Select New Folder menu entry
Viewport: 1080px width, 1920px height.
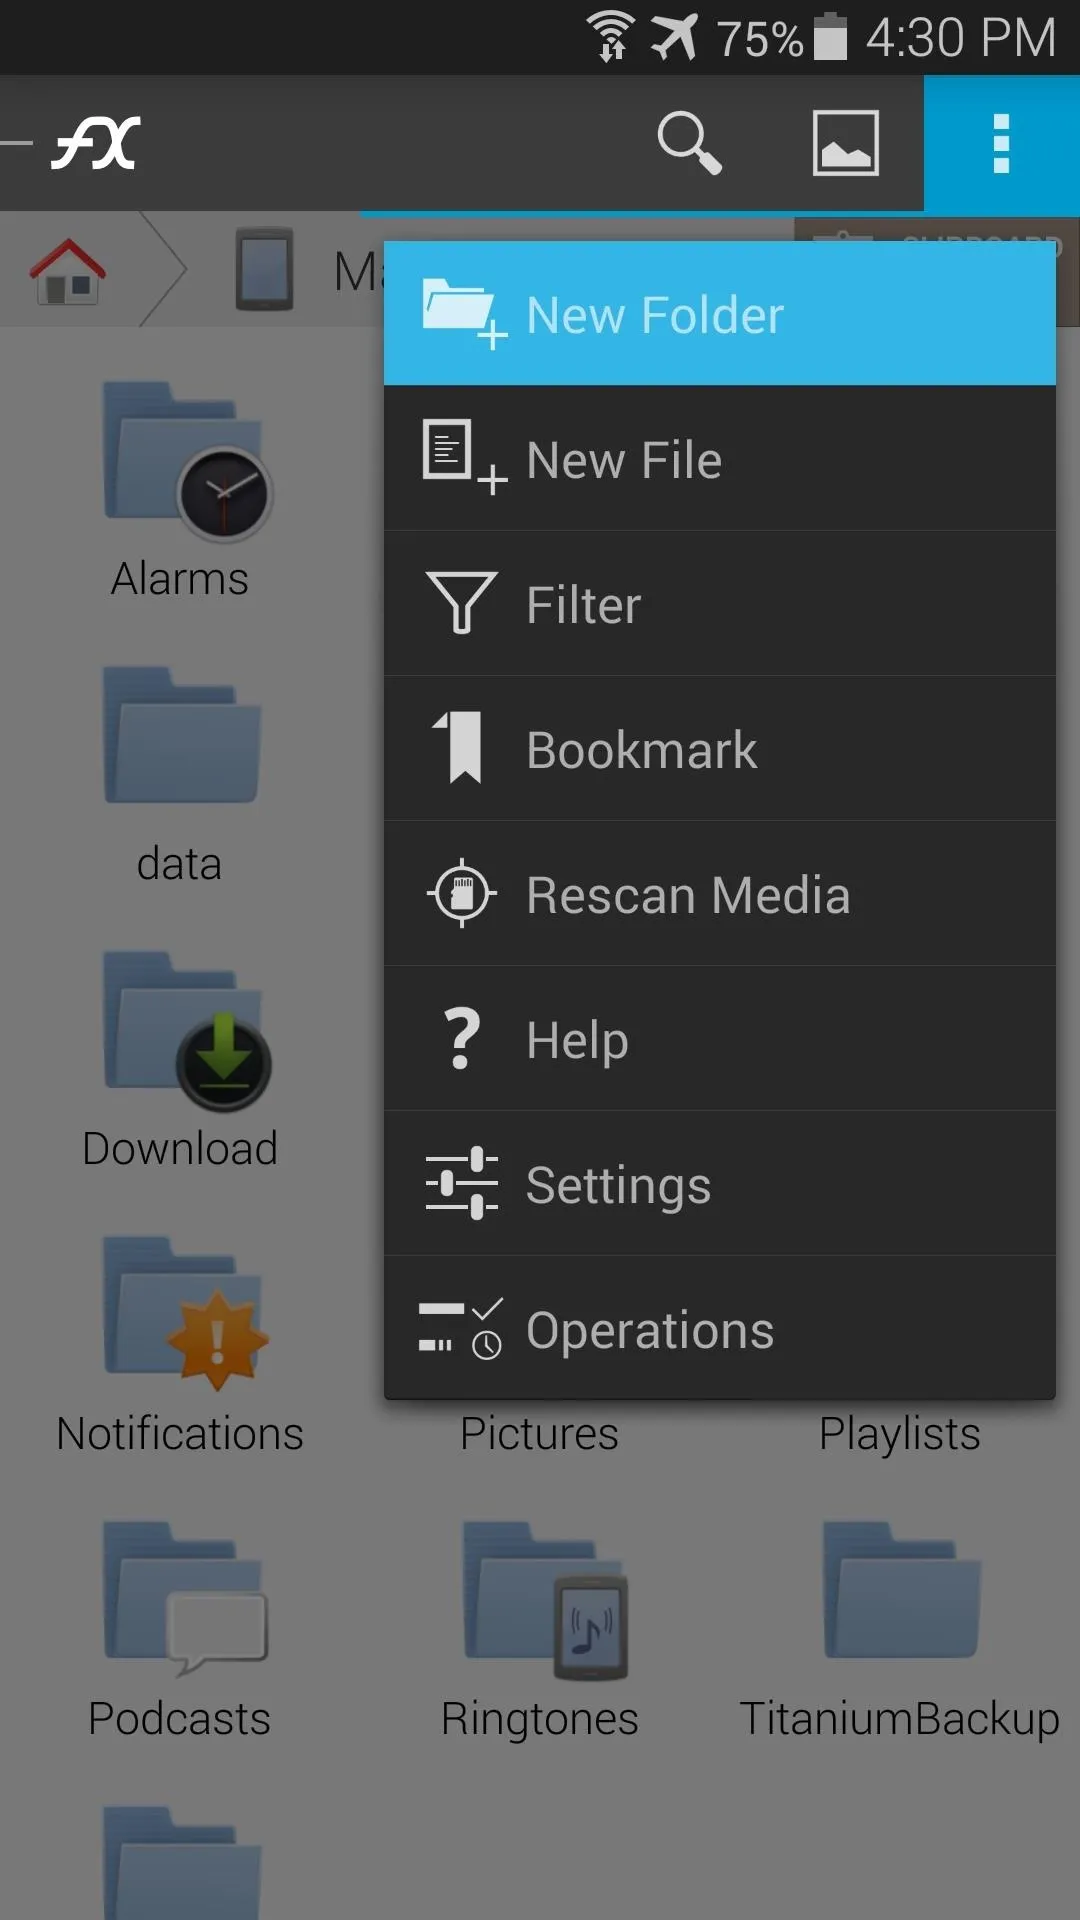click(x=720, y=314)
